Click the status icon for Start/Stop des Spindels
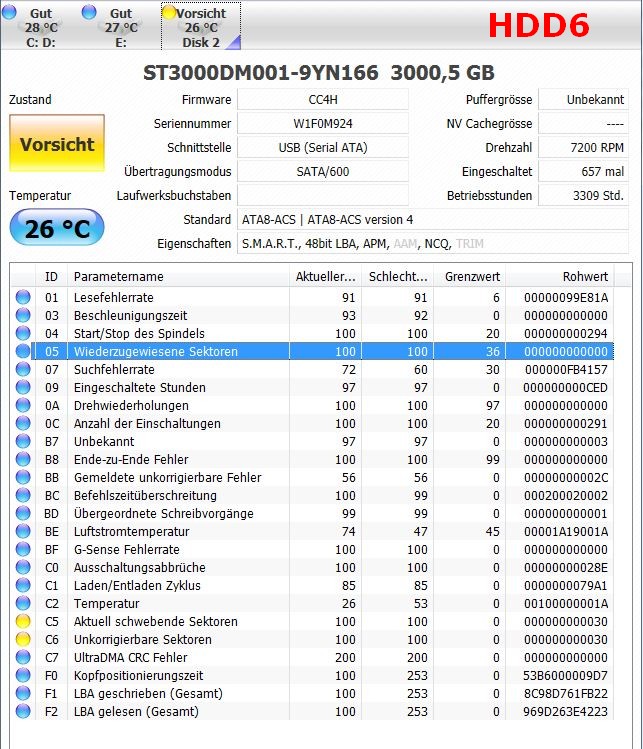643x749 pixels. pos(23,333)
